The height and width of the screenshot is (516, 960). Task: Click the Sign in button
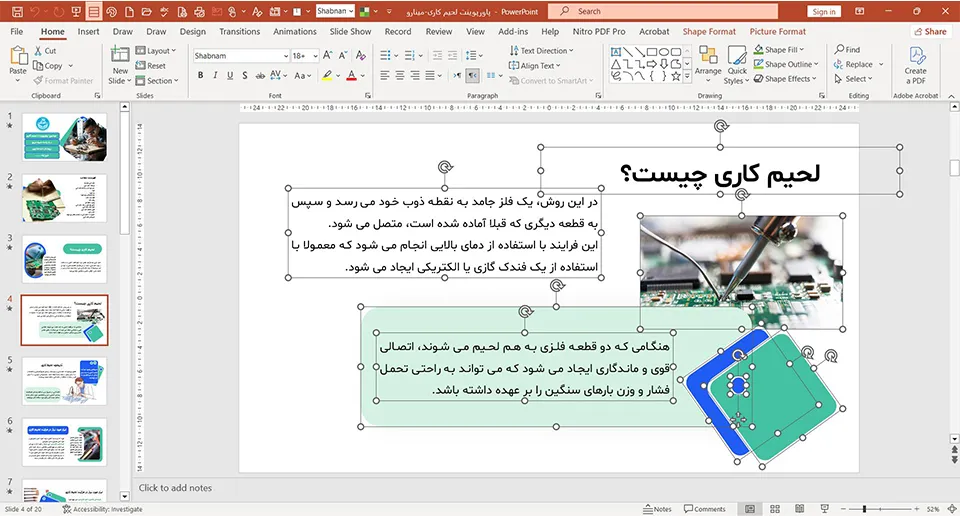(x=824, y=12)
